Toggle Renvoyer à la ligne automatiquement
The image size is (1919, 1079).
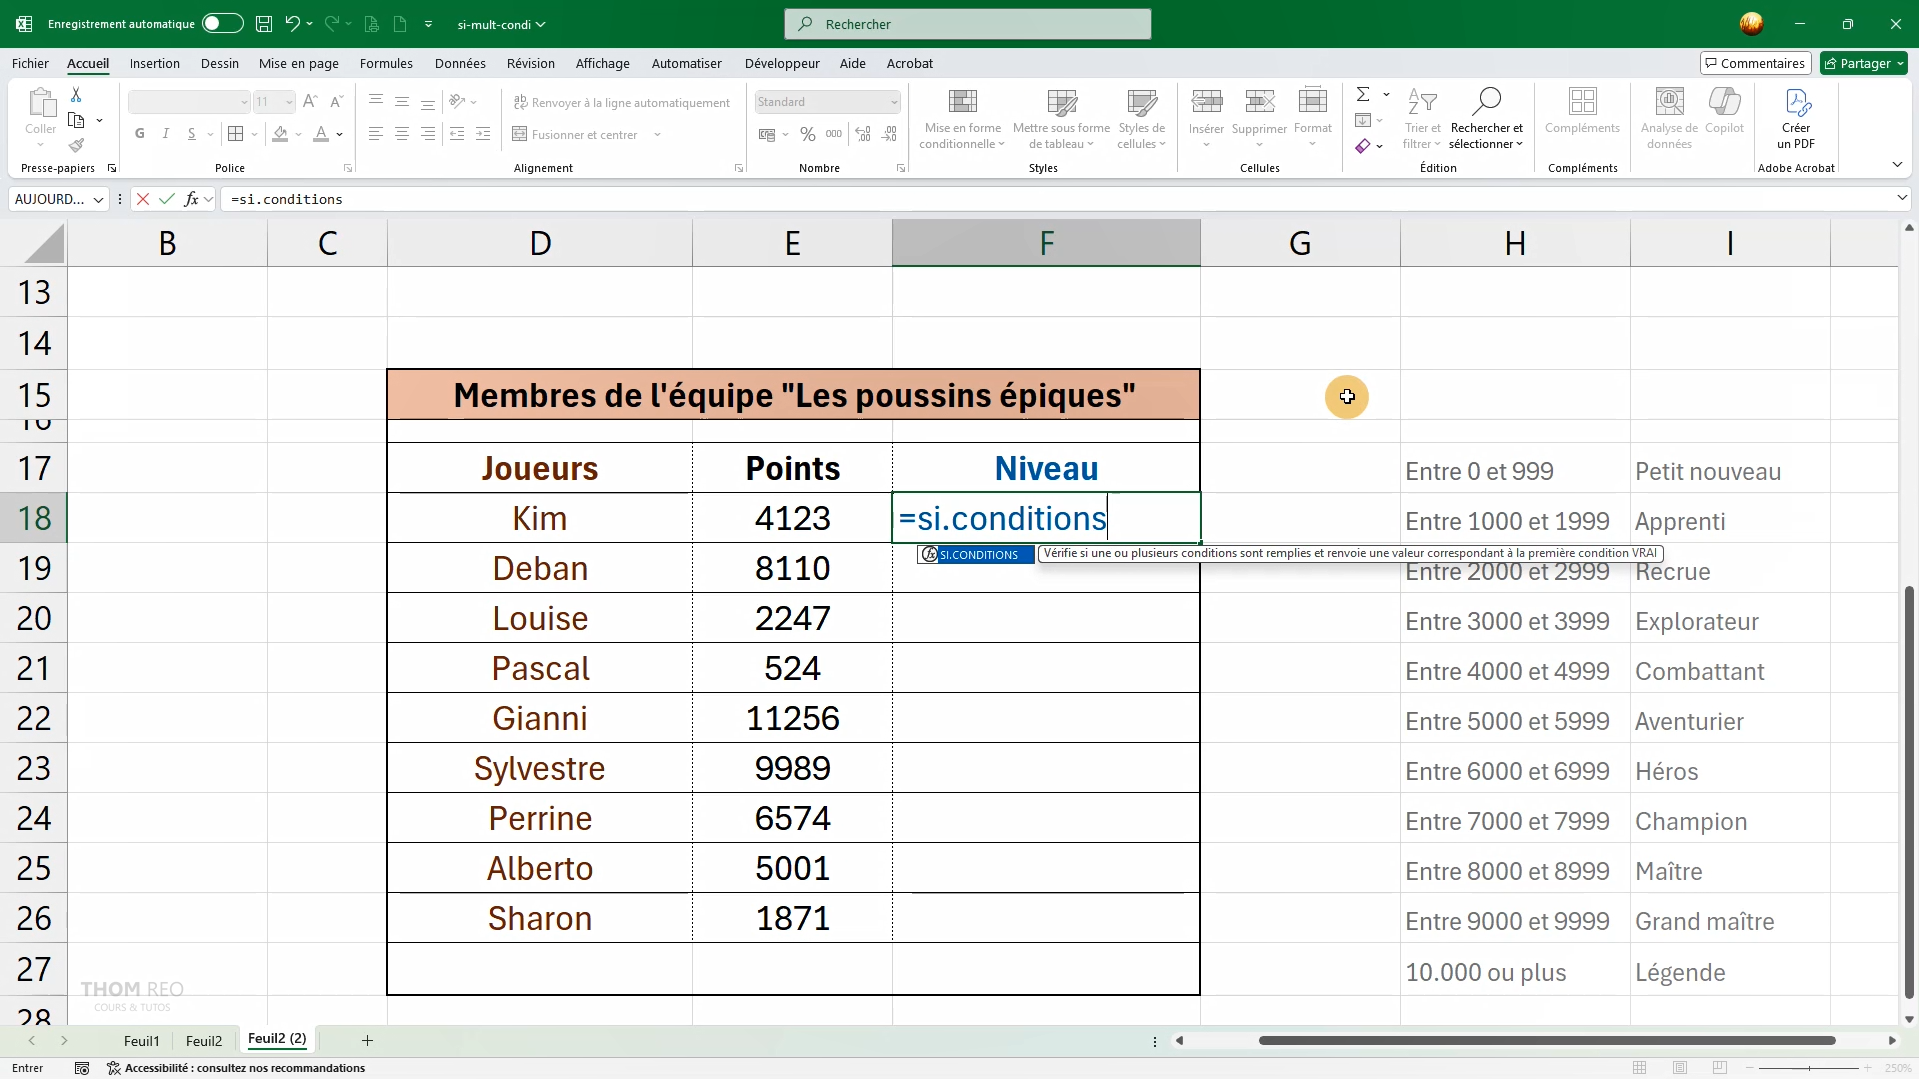click(622, 103)
